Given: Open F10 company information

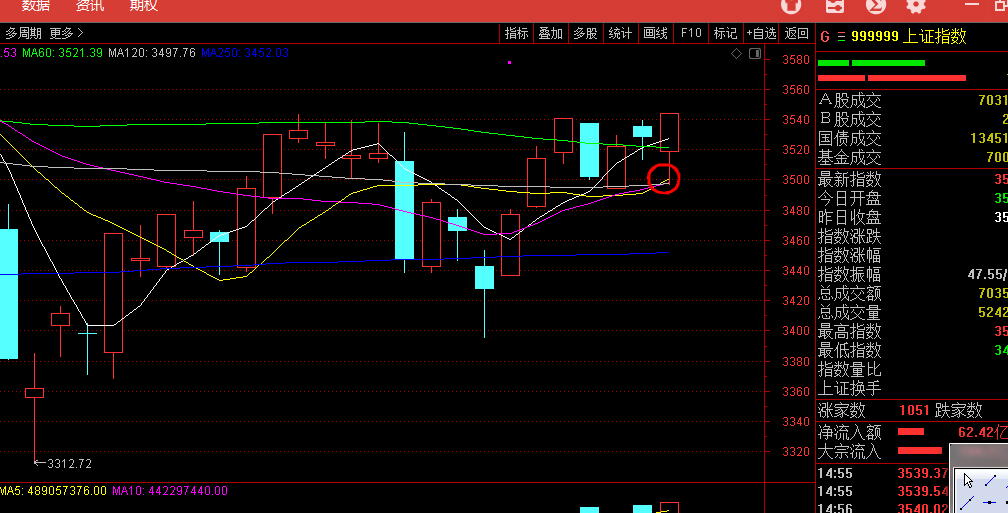Looking at the screenshot, I should point(691,33).
